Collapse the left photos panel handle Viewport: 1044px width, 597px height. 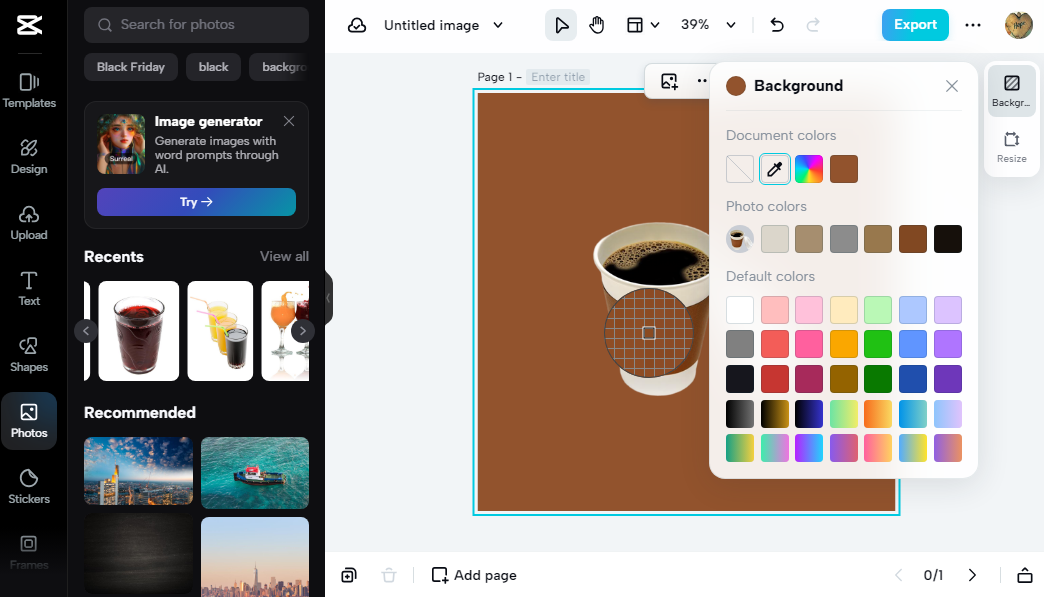[x=328, y=298]
